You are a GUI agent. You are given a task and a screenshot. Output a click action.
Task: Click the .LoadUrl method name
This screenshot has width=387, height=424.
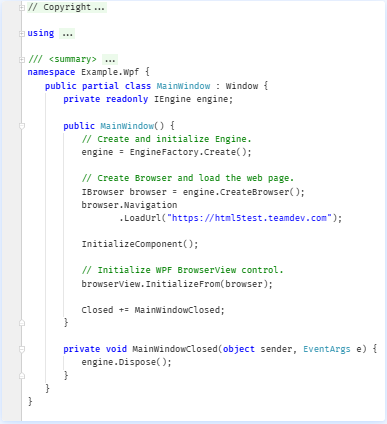click(140, 218)
